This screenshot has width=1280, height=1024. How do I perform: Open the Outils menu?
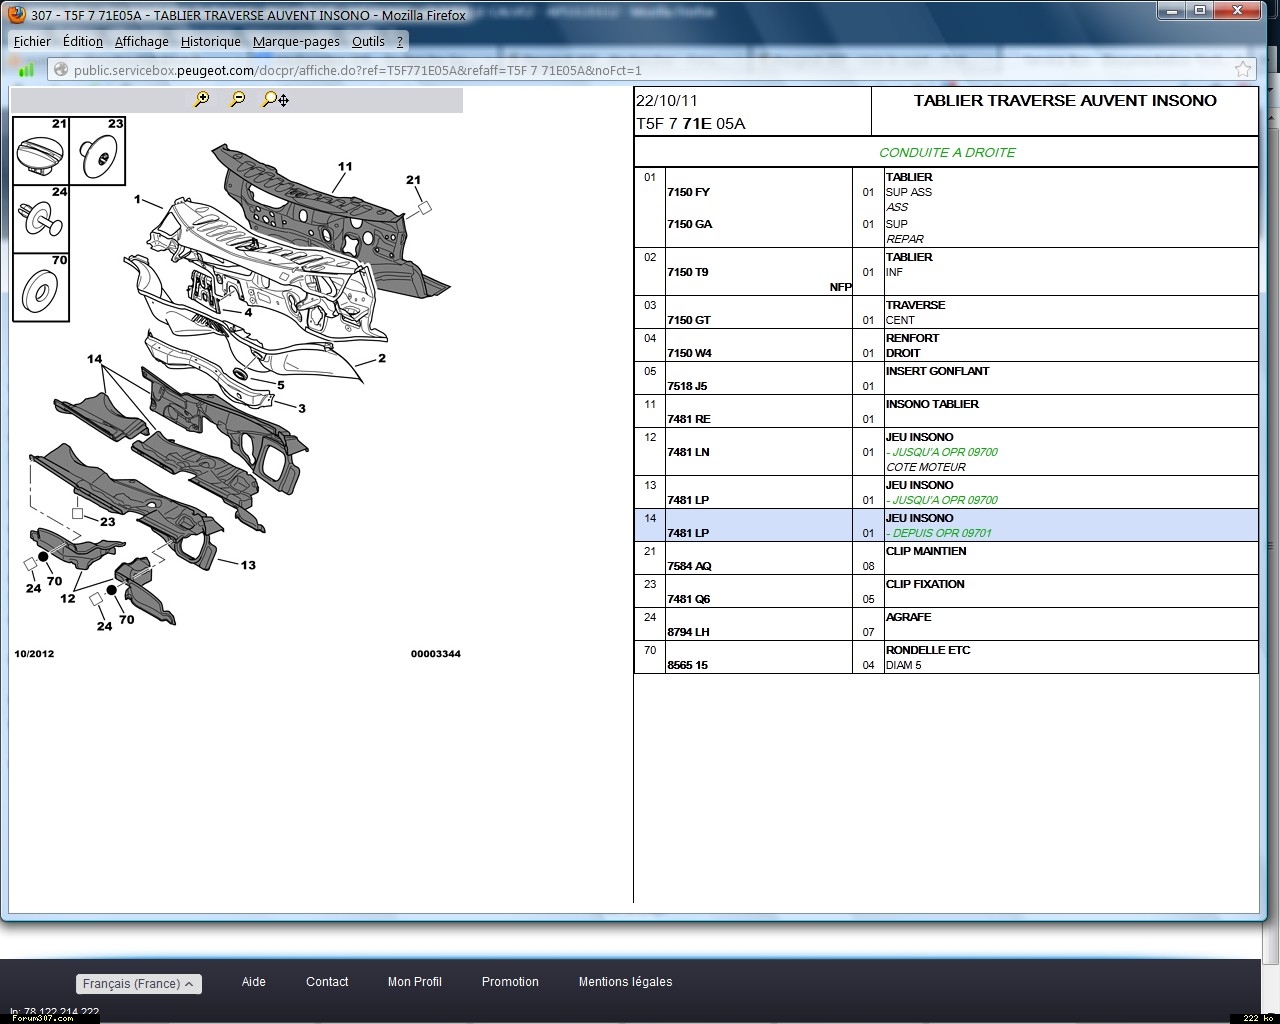tap(368, 41)
